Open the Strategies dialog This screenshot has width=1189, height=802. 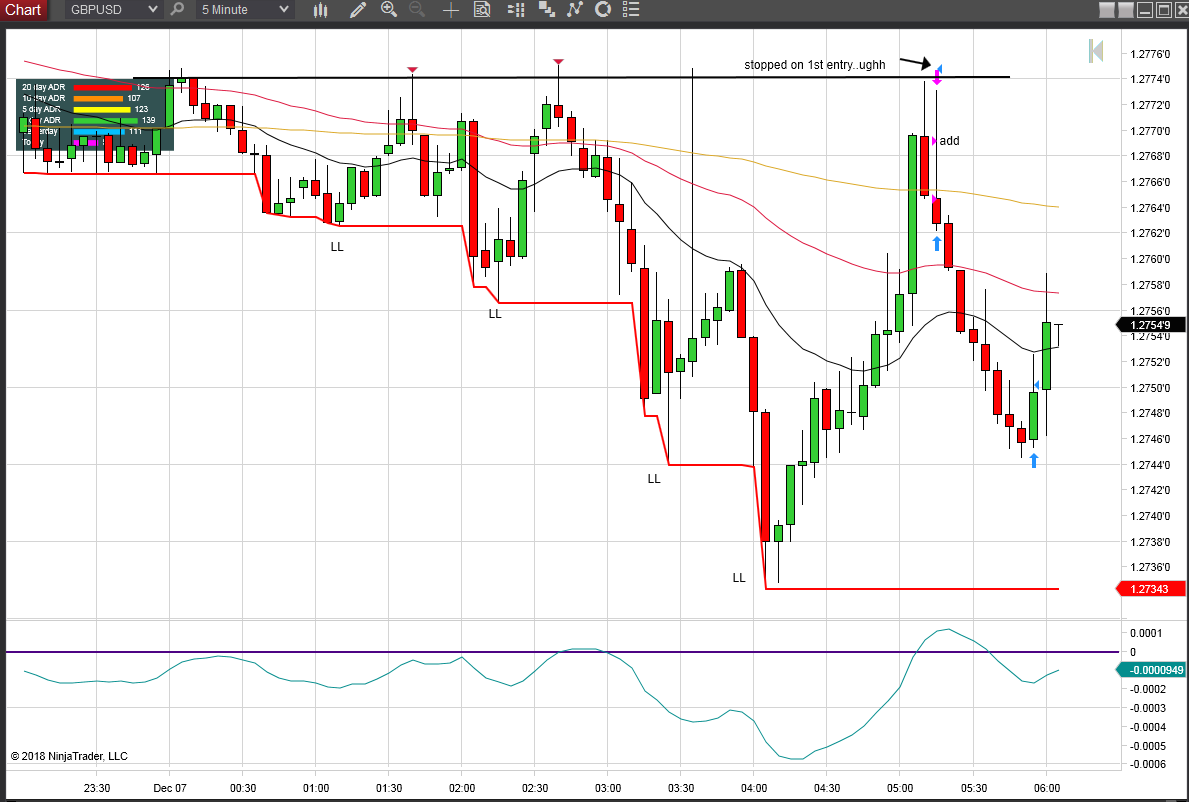pyautogui.click(x=603, y=10)
